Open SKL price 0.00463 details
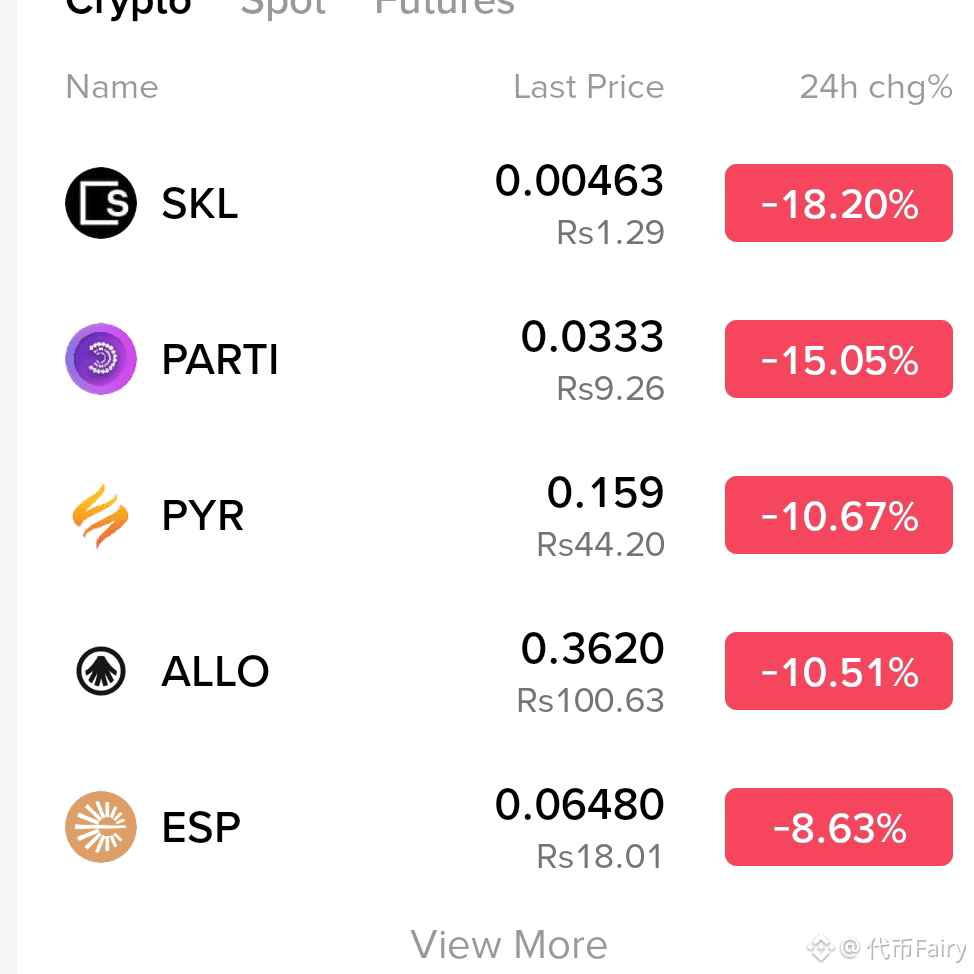Screen dimensions: 974x974 (x=580, y=181)
